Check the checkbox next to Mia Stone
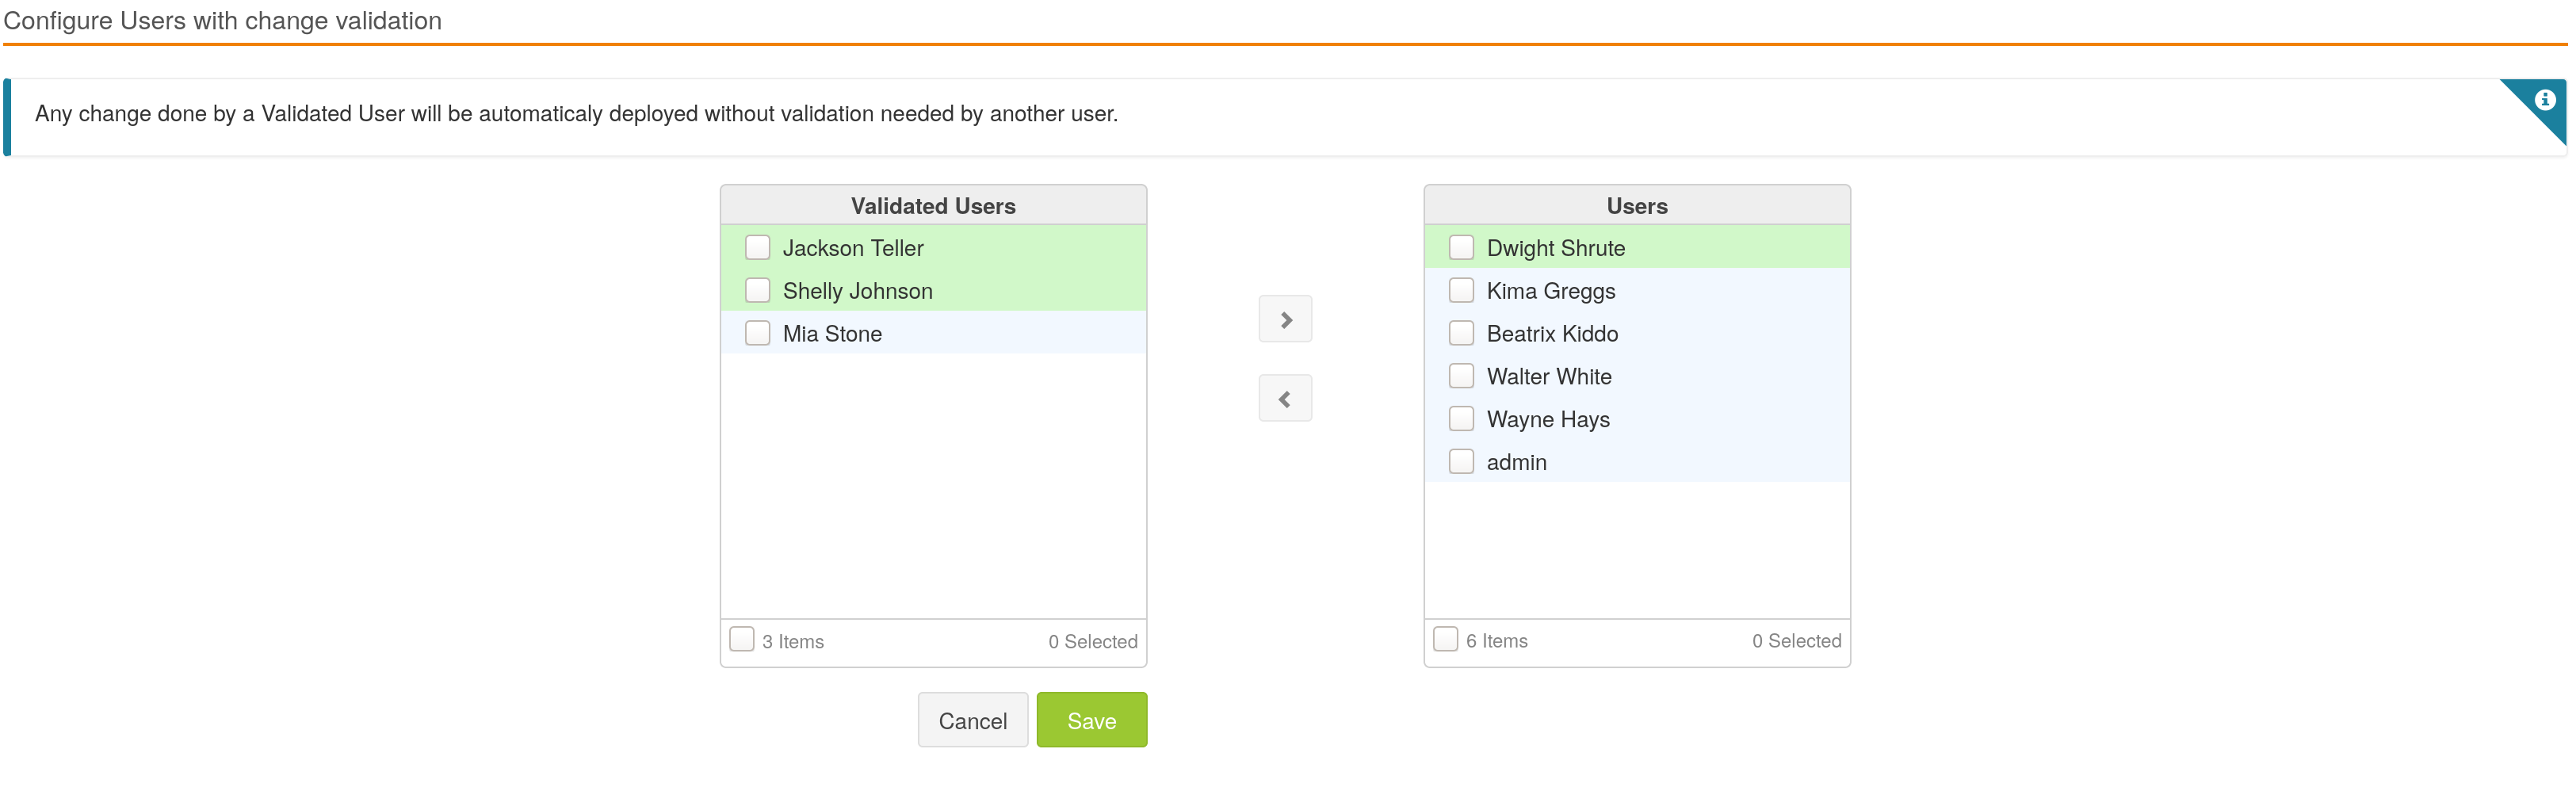This screenshot has height=791, width=2576. (757, 333)
